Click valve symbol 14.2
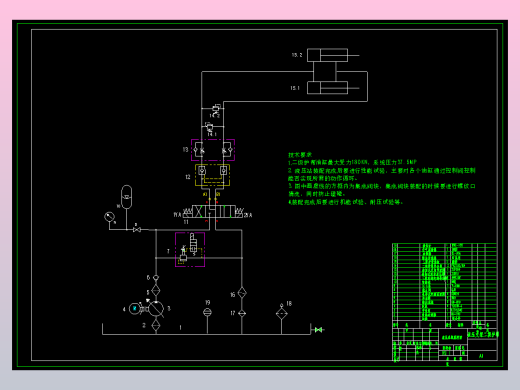This screenshot has width=520, height=390. click(216, 109)
